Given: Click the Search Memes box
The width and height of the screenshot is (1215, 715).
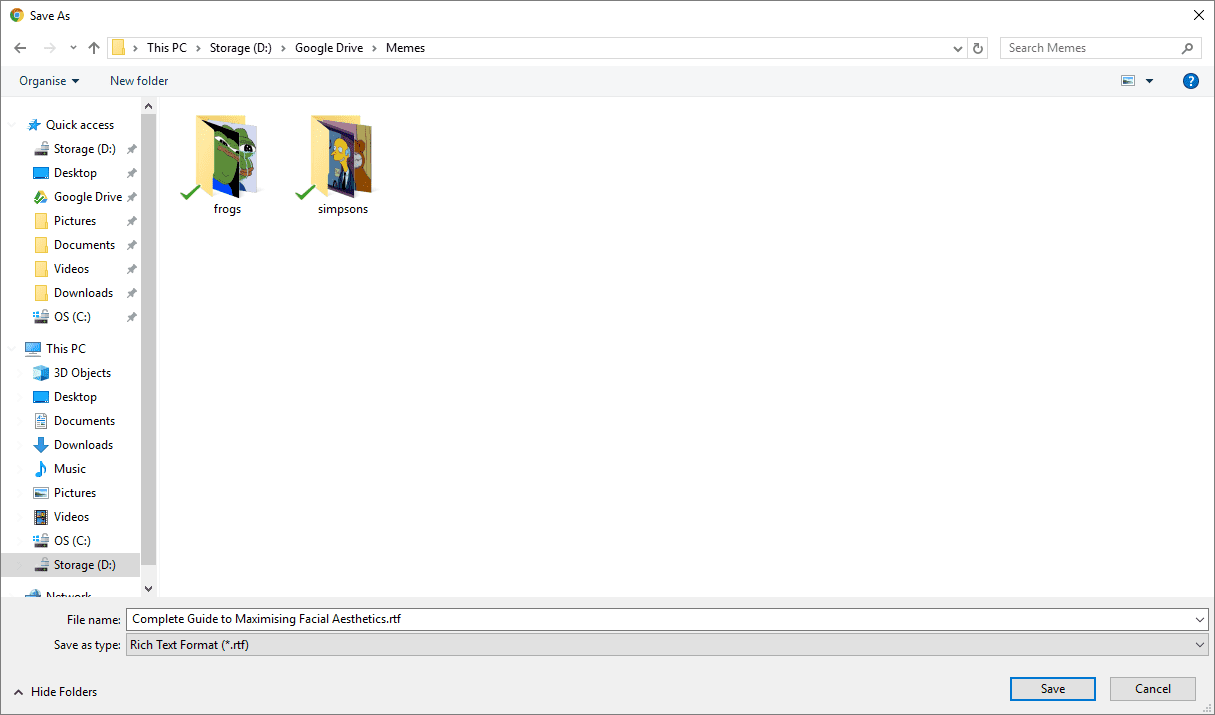Looking at the screenshot, I should 1090,48.
